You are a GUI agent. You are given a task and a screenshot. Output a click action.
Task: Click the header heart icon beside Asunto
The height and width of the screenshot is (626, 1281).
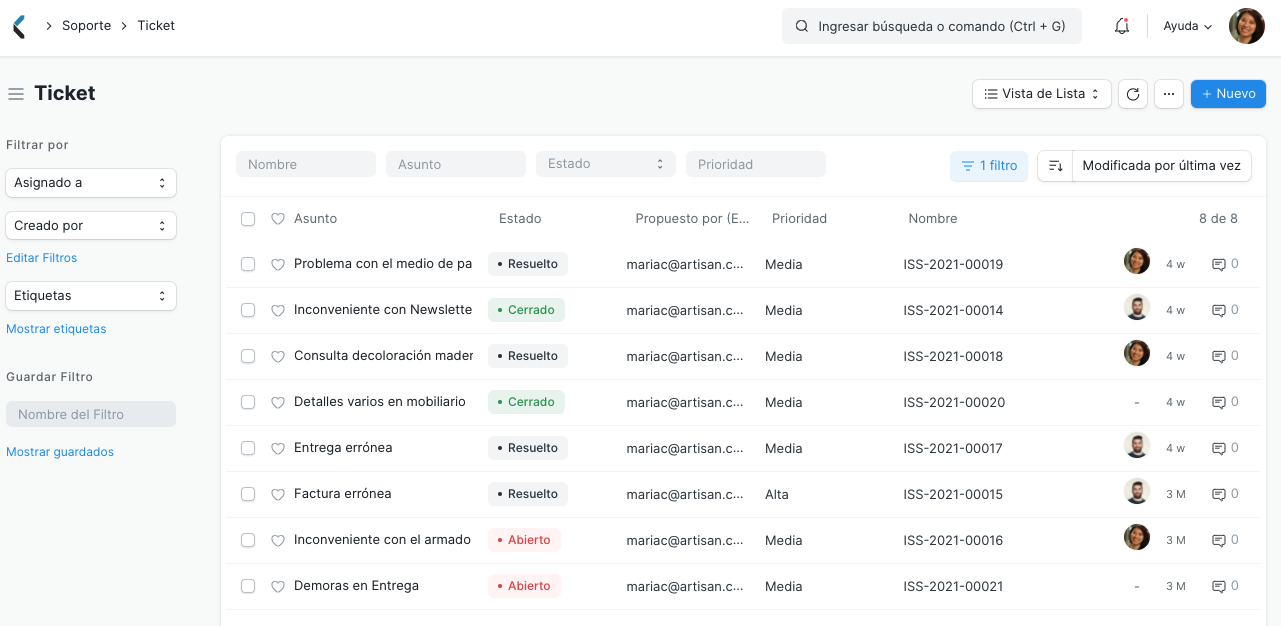278,219
